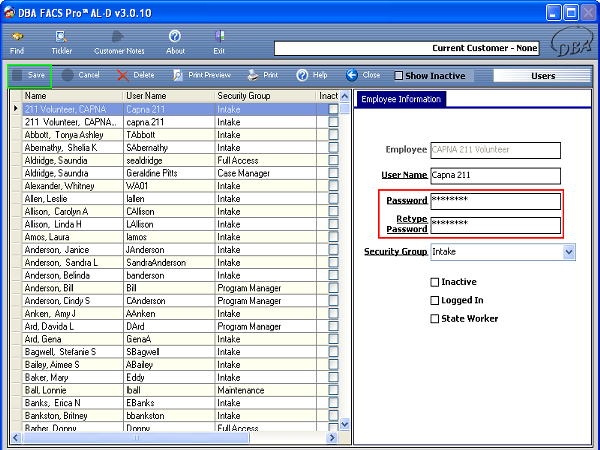Tick Inactive checkbox for Abbott, Tonya Ashley
The image size is (600, 450).
333,135
